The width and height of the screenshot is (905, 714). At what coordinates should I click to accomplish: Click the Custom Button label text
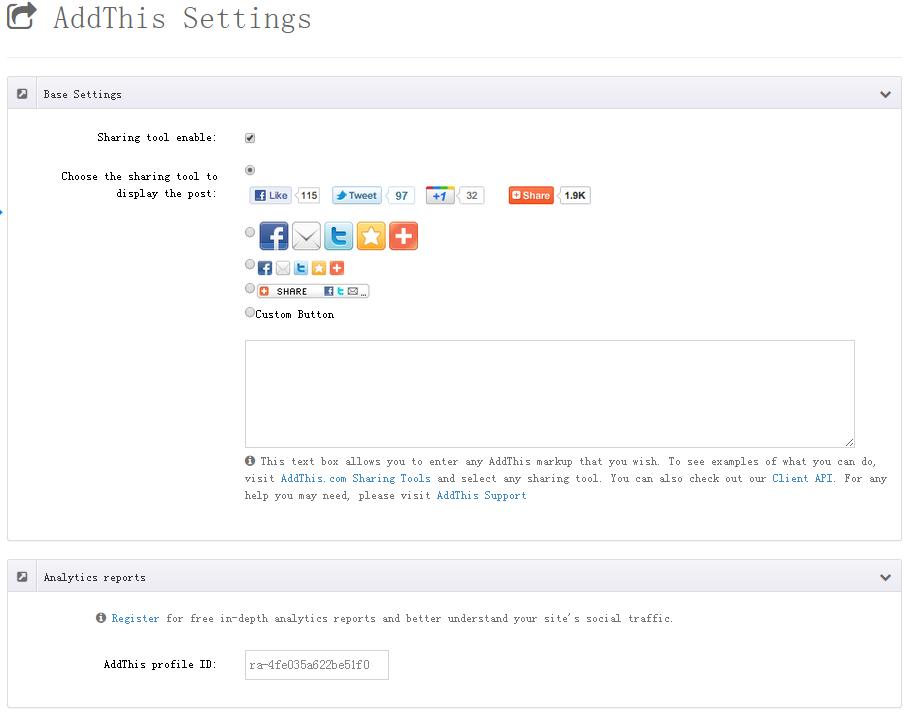pyautogui.click(x=294, y=314)
